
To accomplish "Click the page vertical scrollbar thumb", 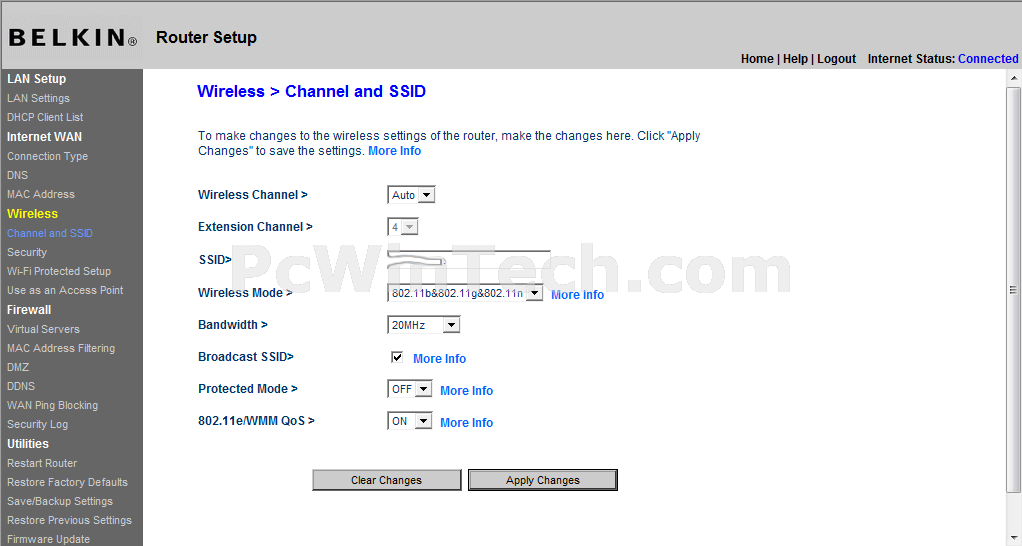I will pyautogui.click(x=1014, y=290).
